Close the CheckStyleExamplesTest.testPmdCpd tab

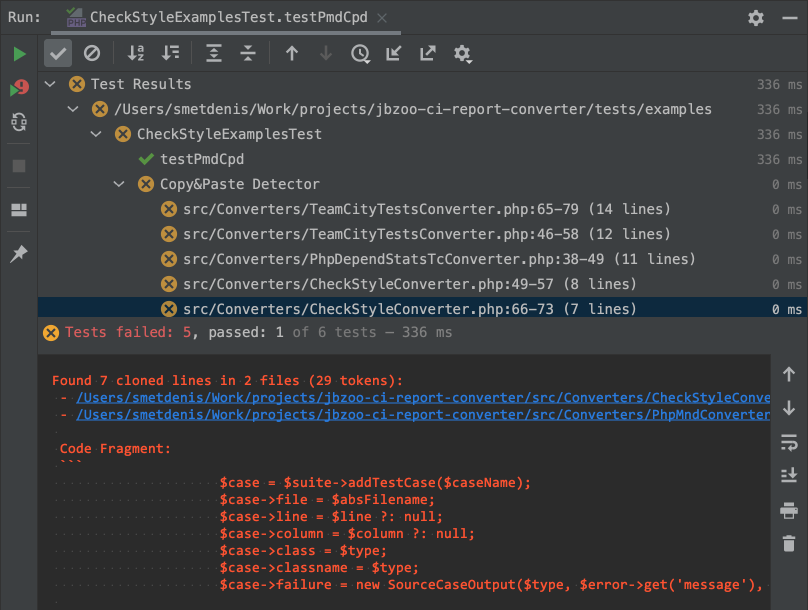pos(382,18)
